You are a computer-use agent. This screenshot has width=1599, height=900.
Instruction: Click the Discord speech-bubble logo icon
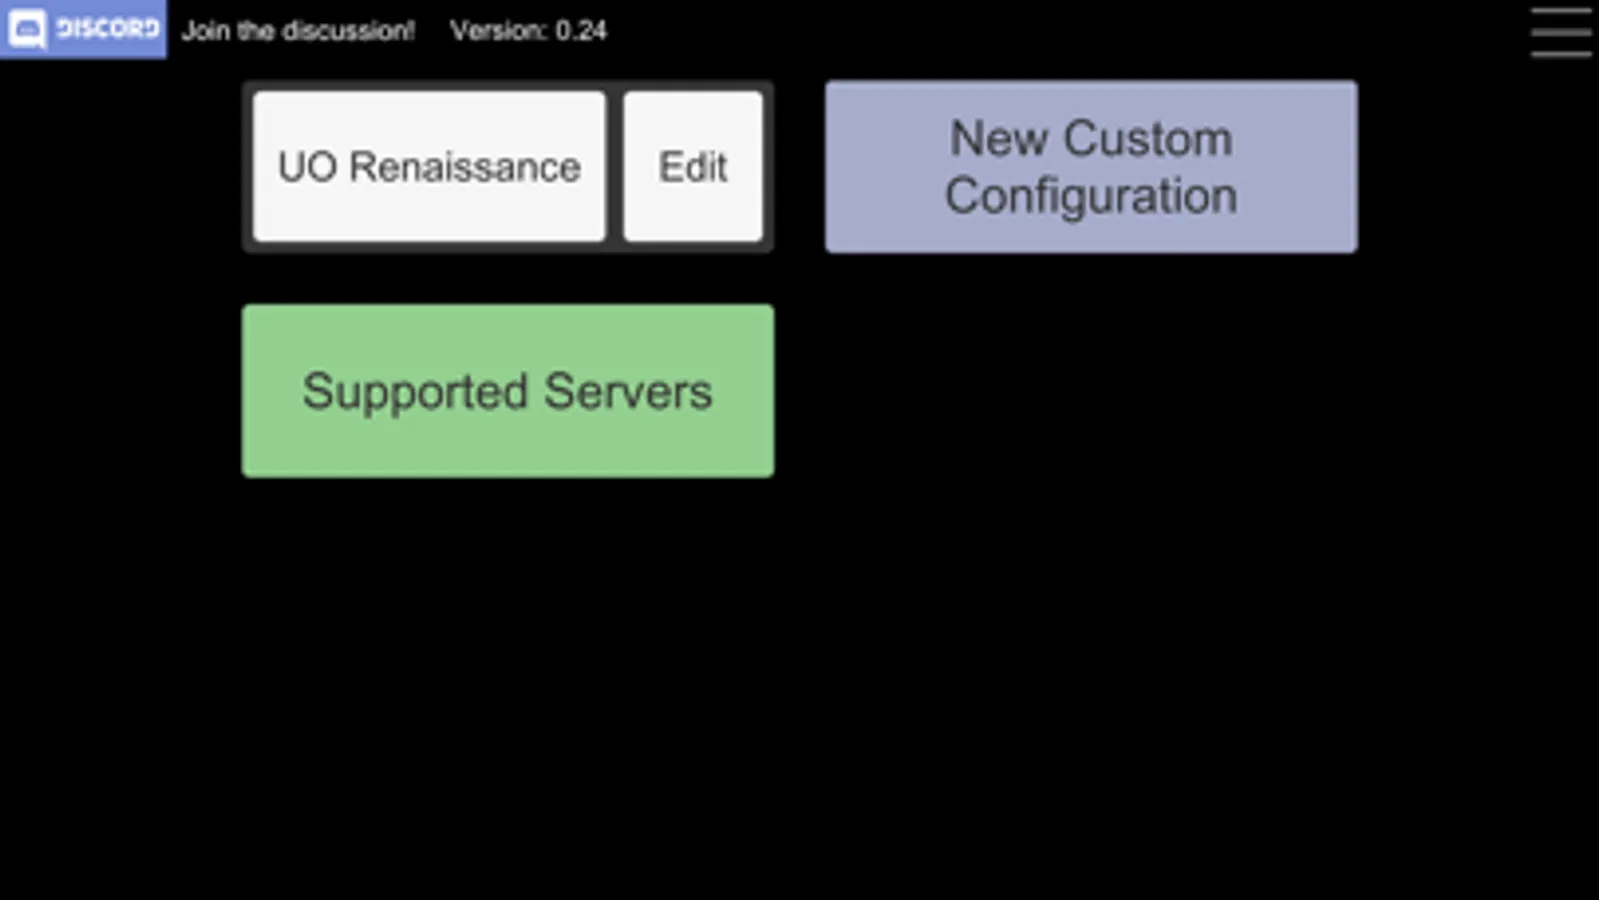[27, 30]
